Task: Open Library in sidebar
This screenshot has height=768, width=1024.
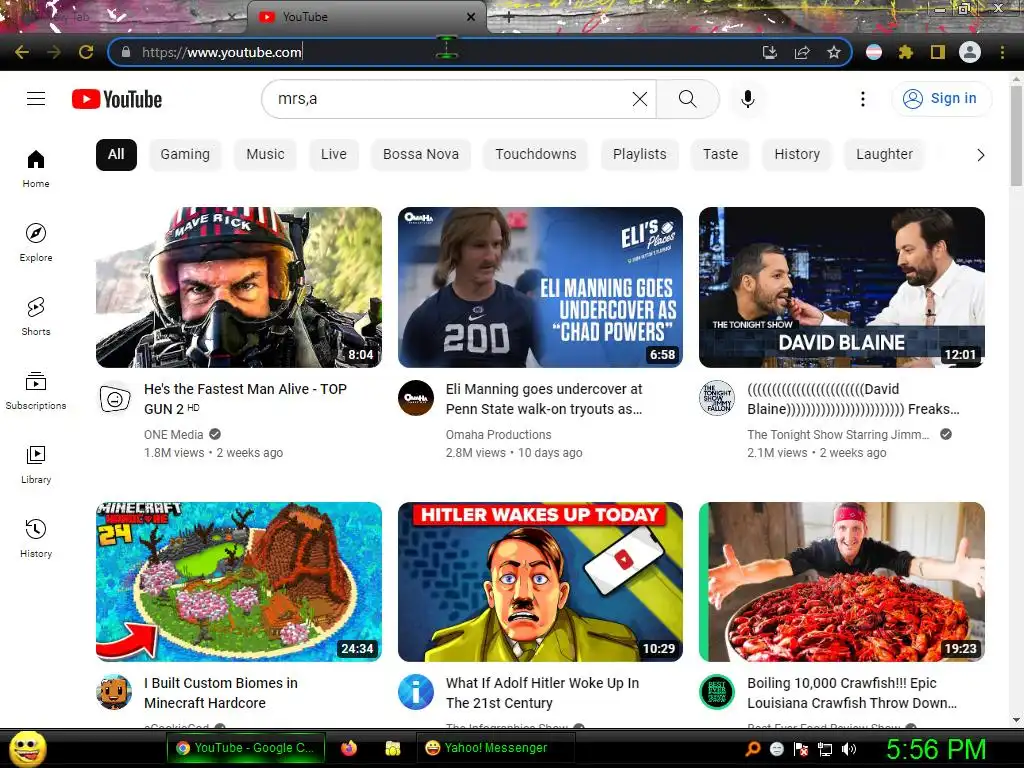Action: pyautogui.click(x=36, y=464)
